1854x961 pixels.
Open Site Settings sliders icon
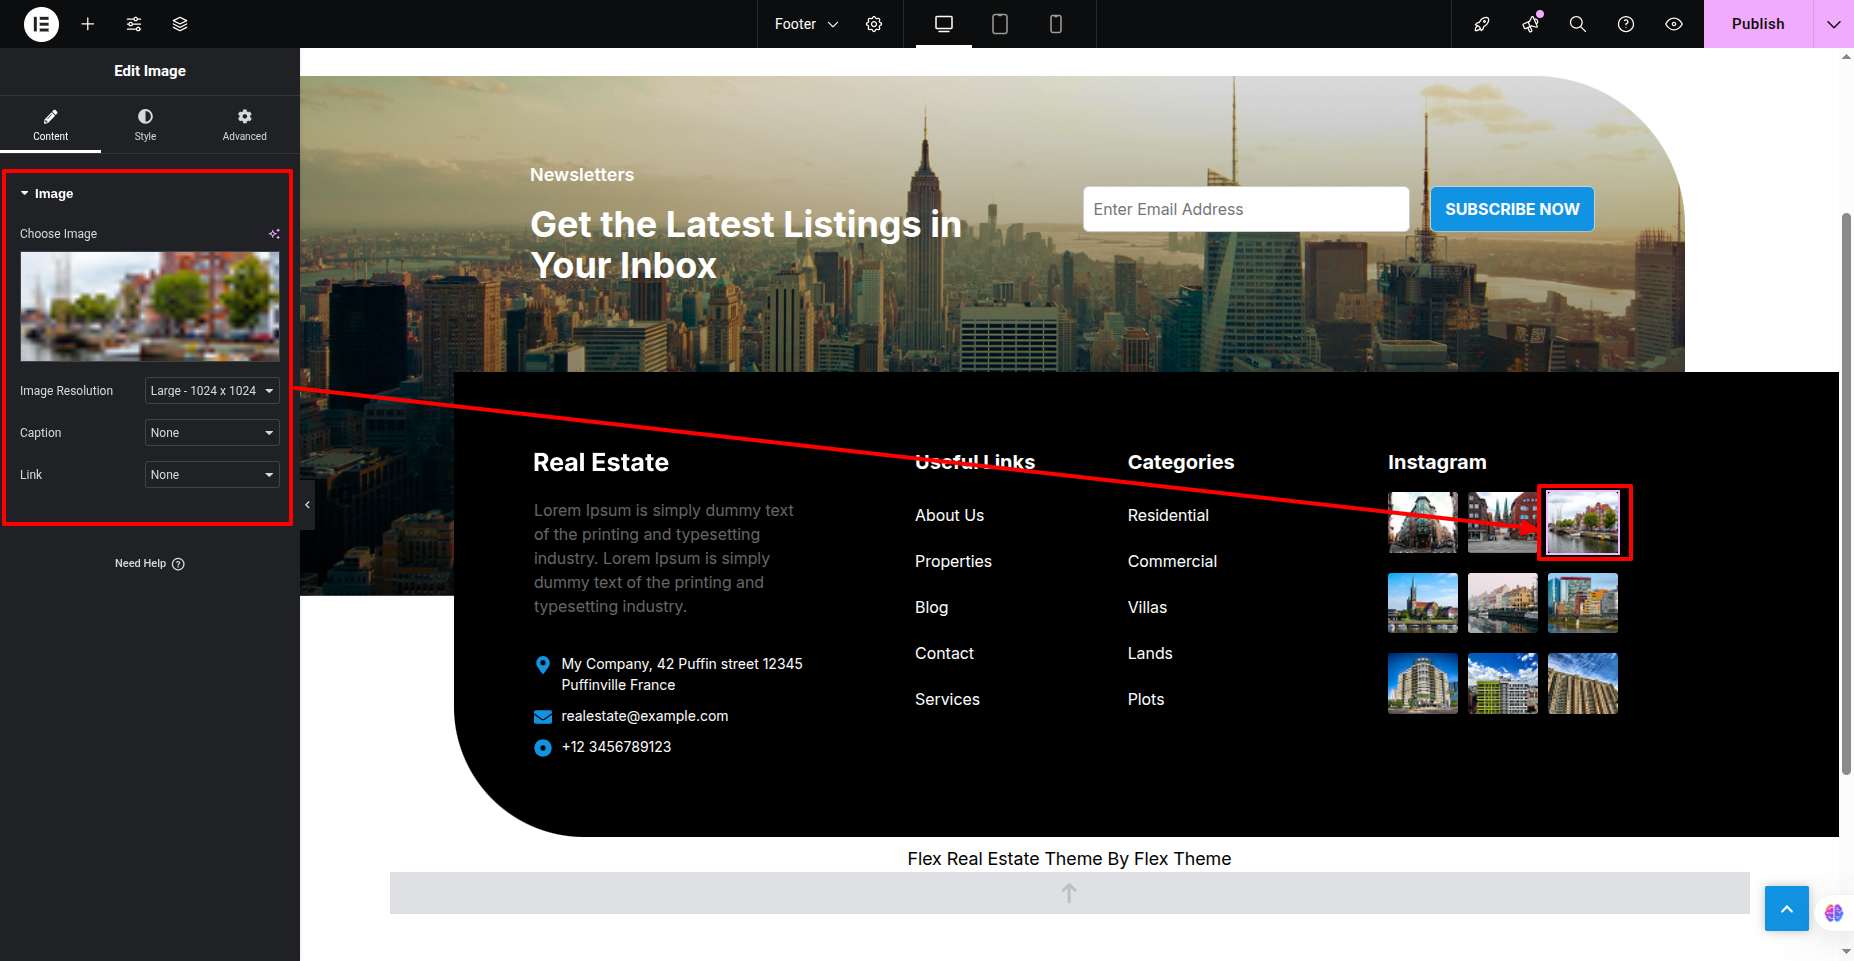(x=134, y=24)
